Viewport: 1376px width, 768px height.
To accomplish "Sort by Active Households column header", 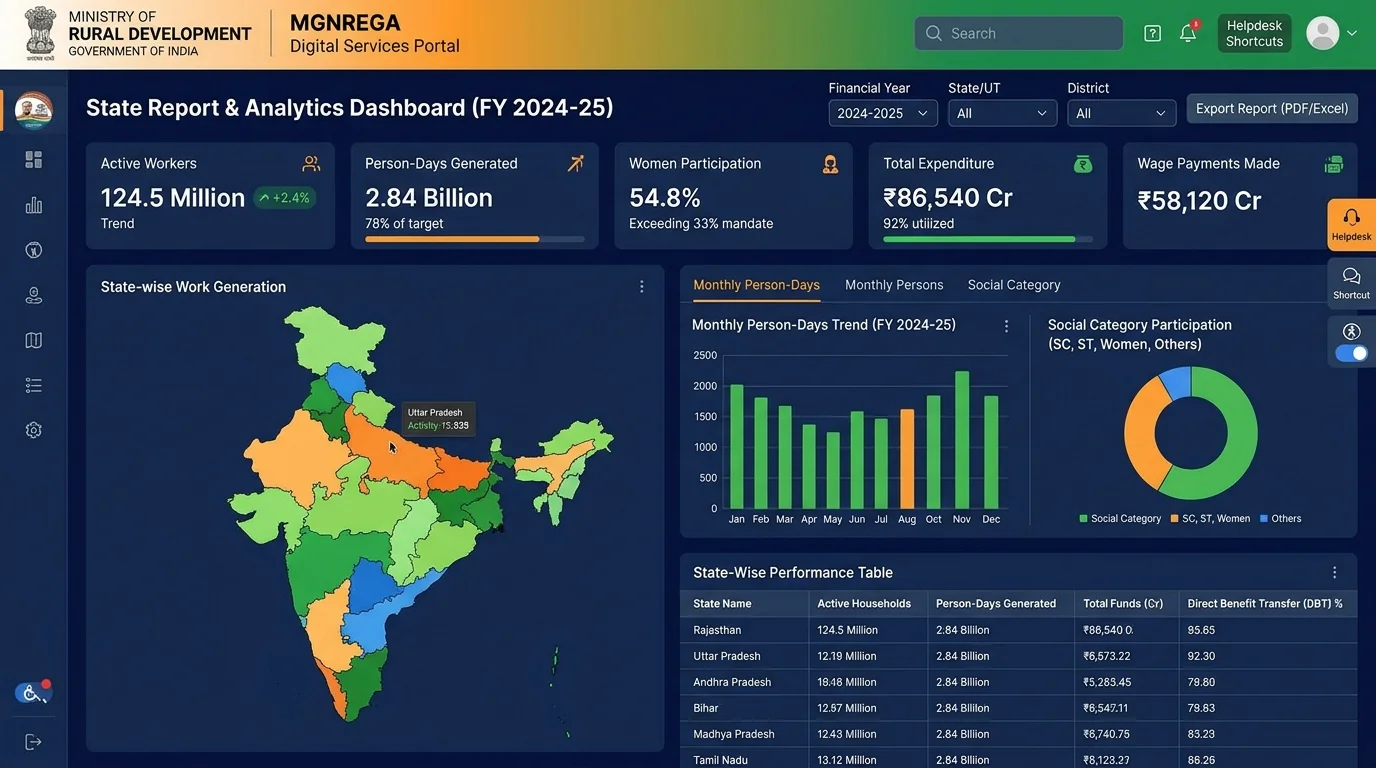I will click(864, 604).
